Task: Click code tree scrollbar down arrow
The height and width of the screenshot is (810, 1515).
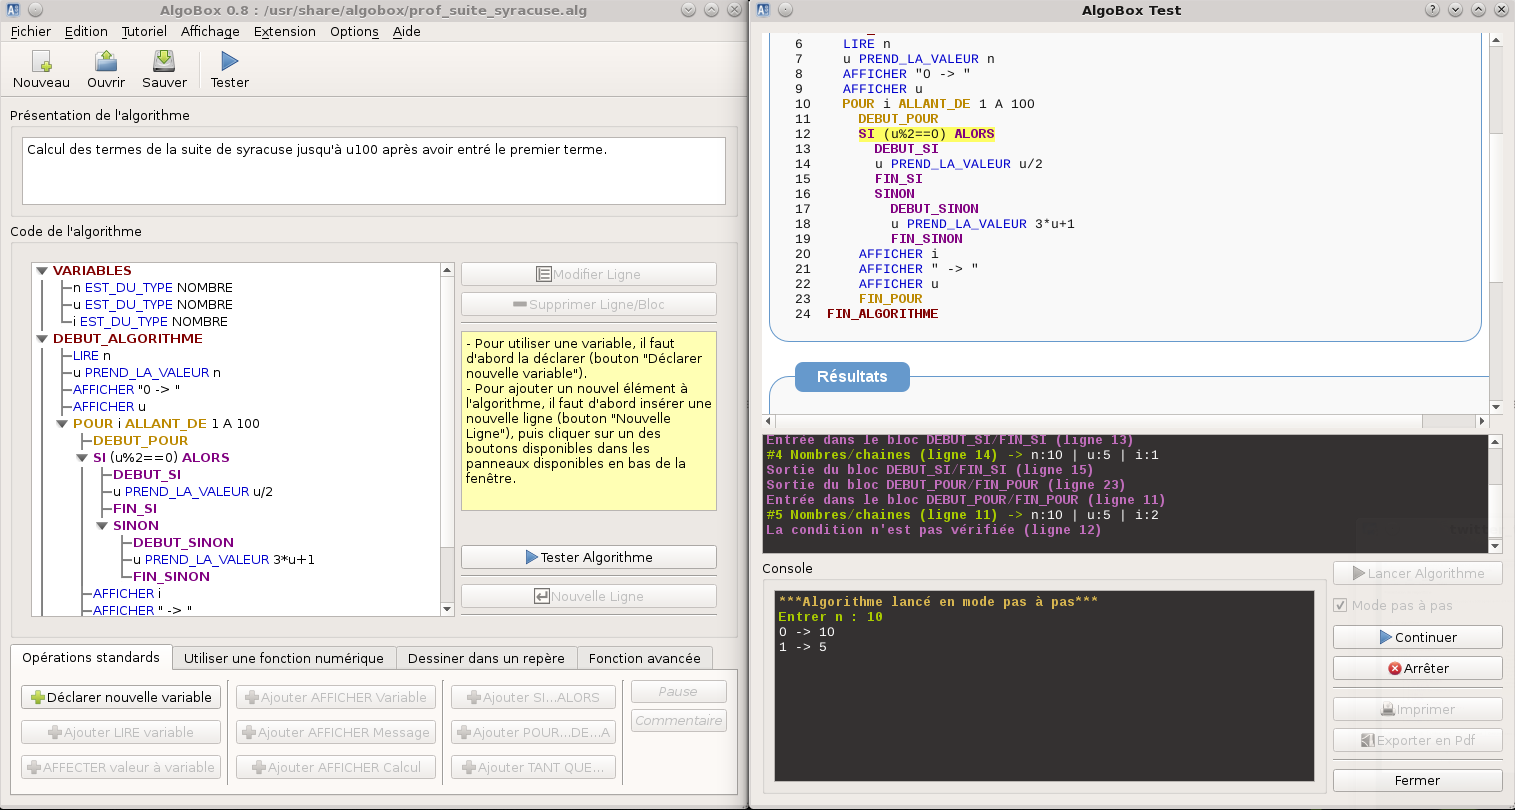Action: pos(447,609)
